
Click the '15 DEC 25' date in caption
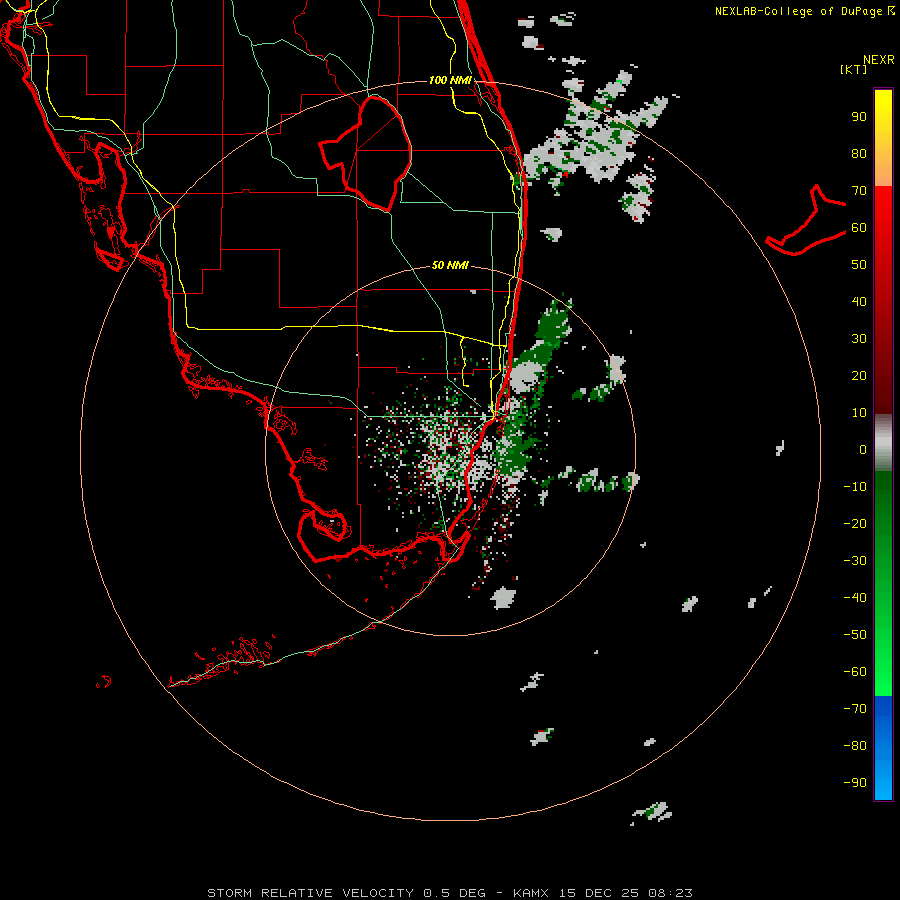[599, 893]
